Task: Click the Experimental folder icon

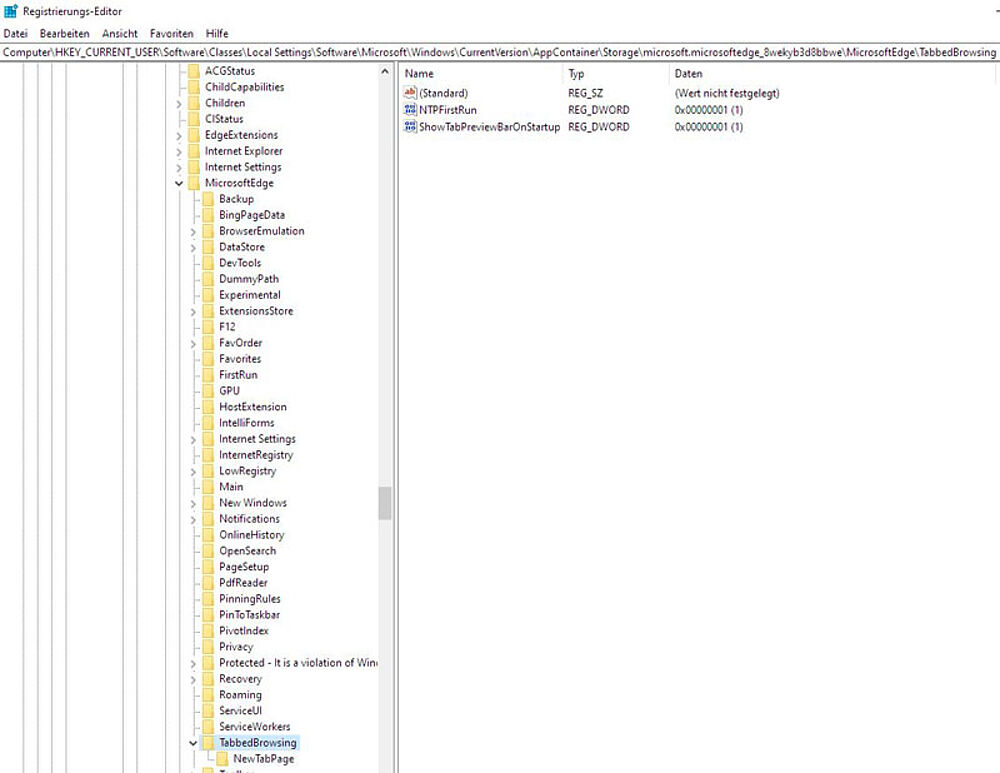Action: [208, 295]
